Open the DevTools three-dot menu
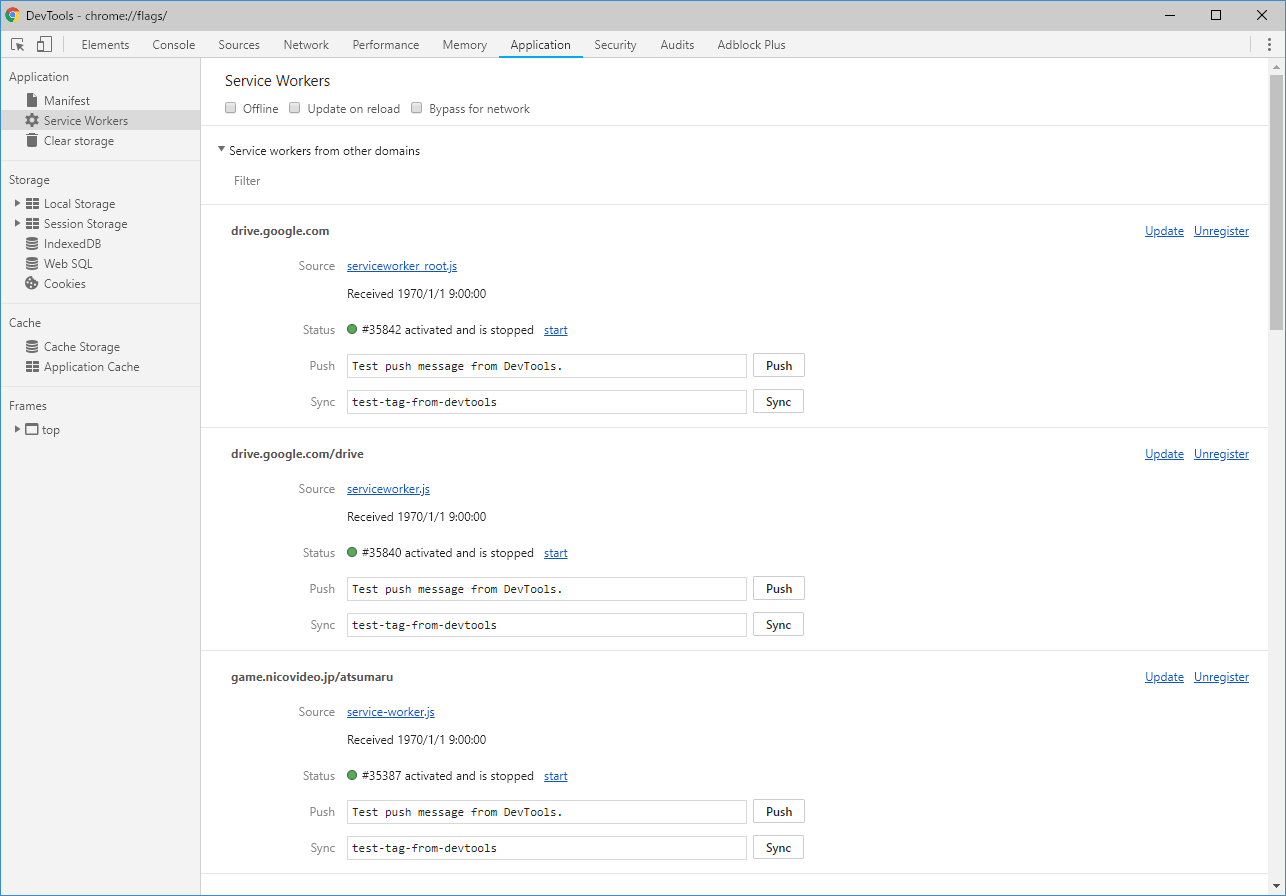 (1269, 44)
